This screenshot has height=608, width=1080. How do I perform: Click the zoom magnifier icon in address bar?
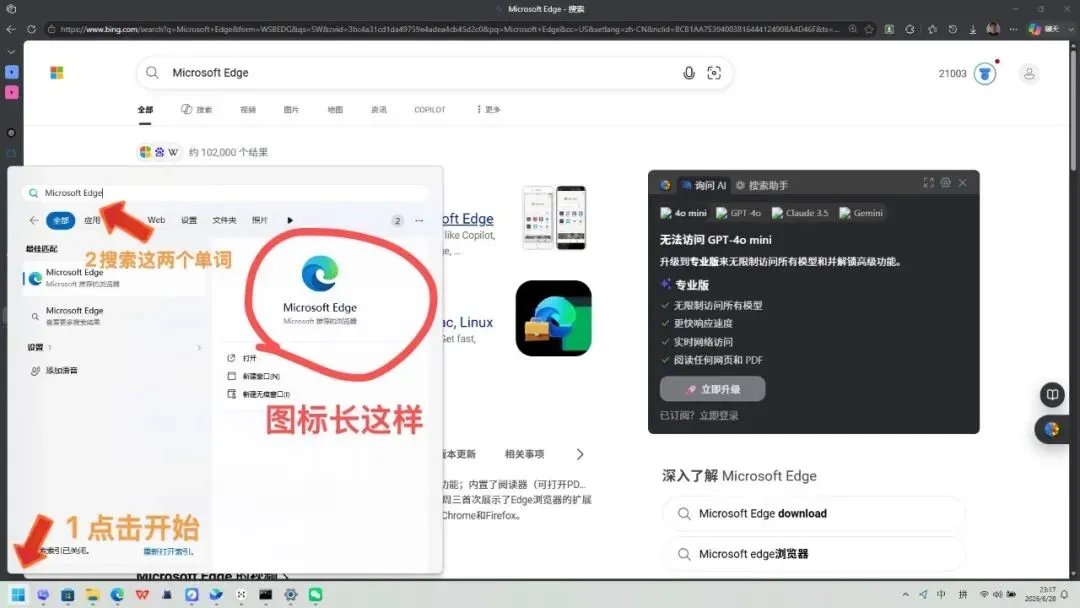(x=853, y=29)
